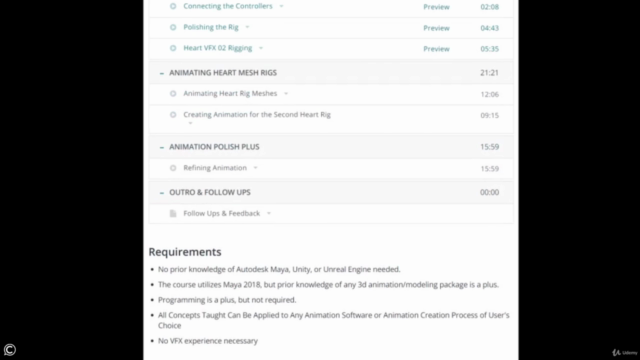Expand the Animating Heart Rig Meshes description arrow
640x360 pixels.
(286, 93)
